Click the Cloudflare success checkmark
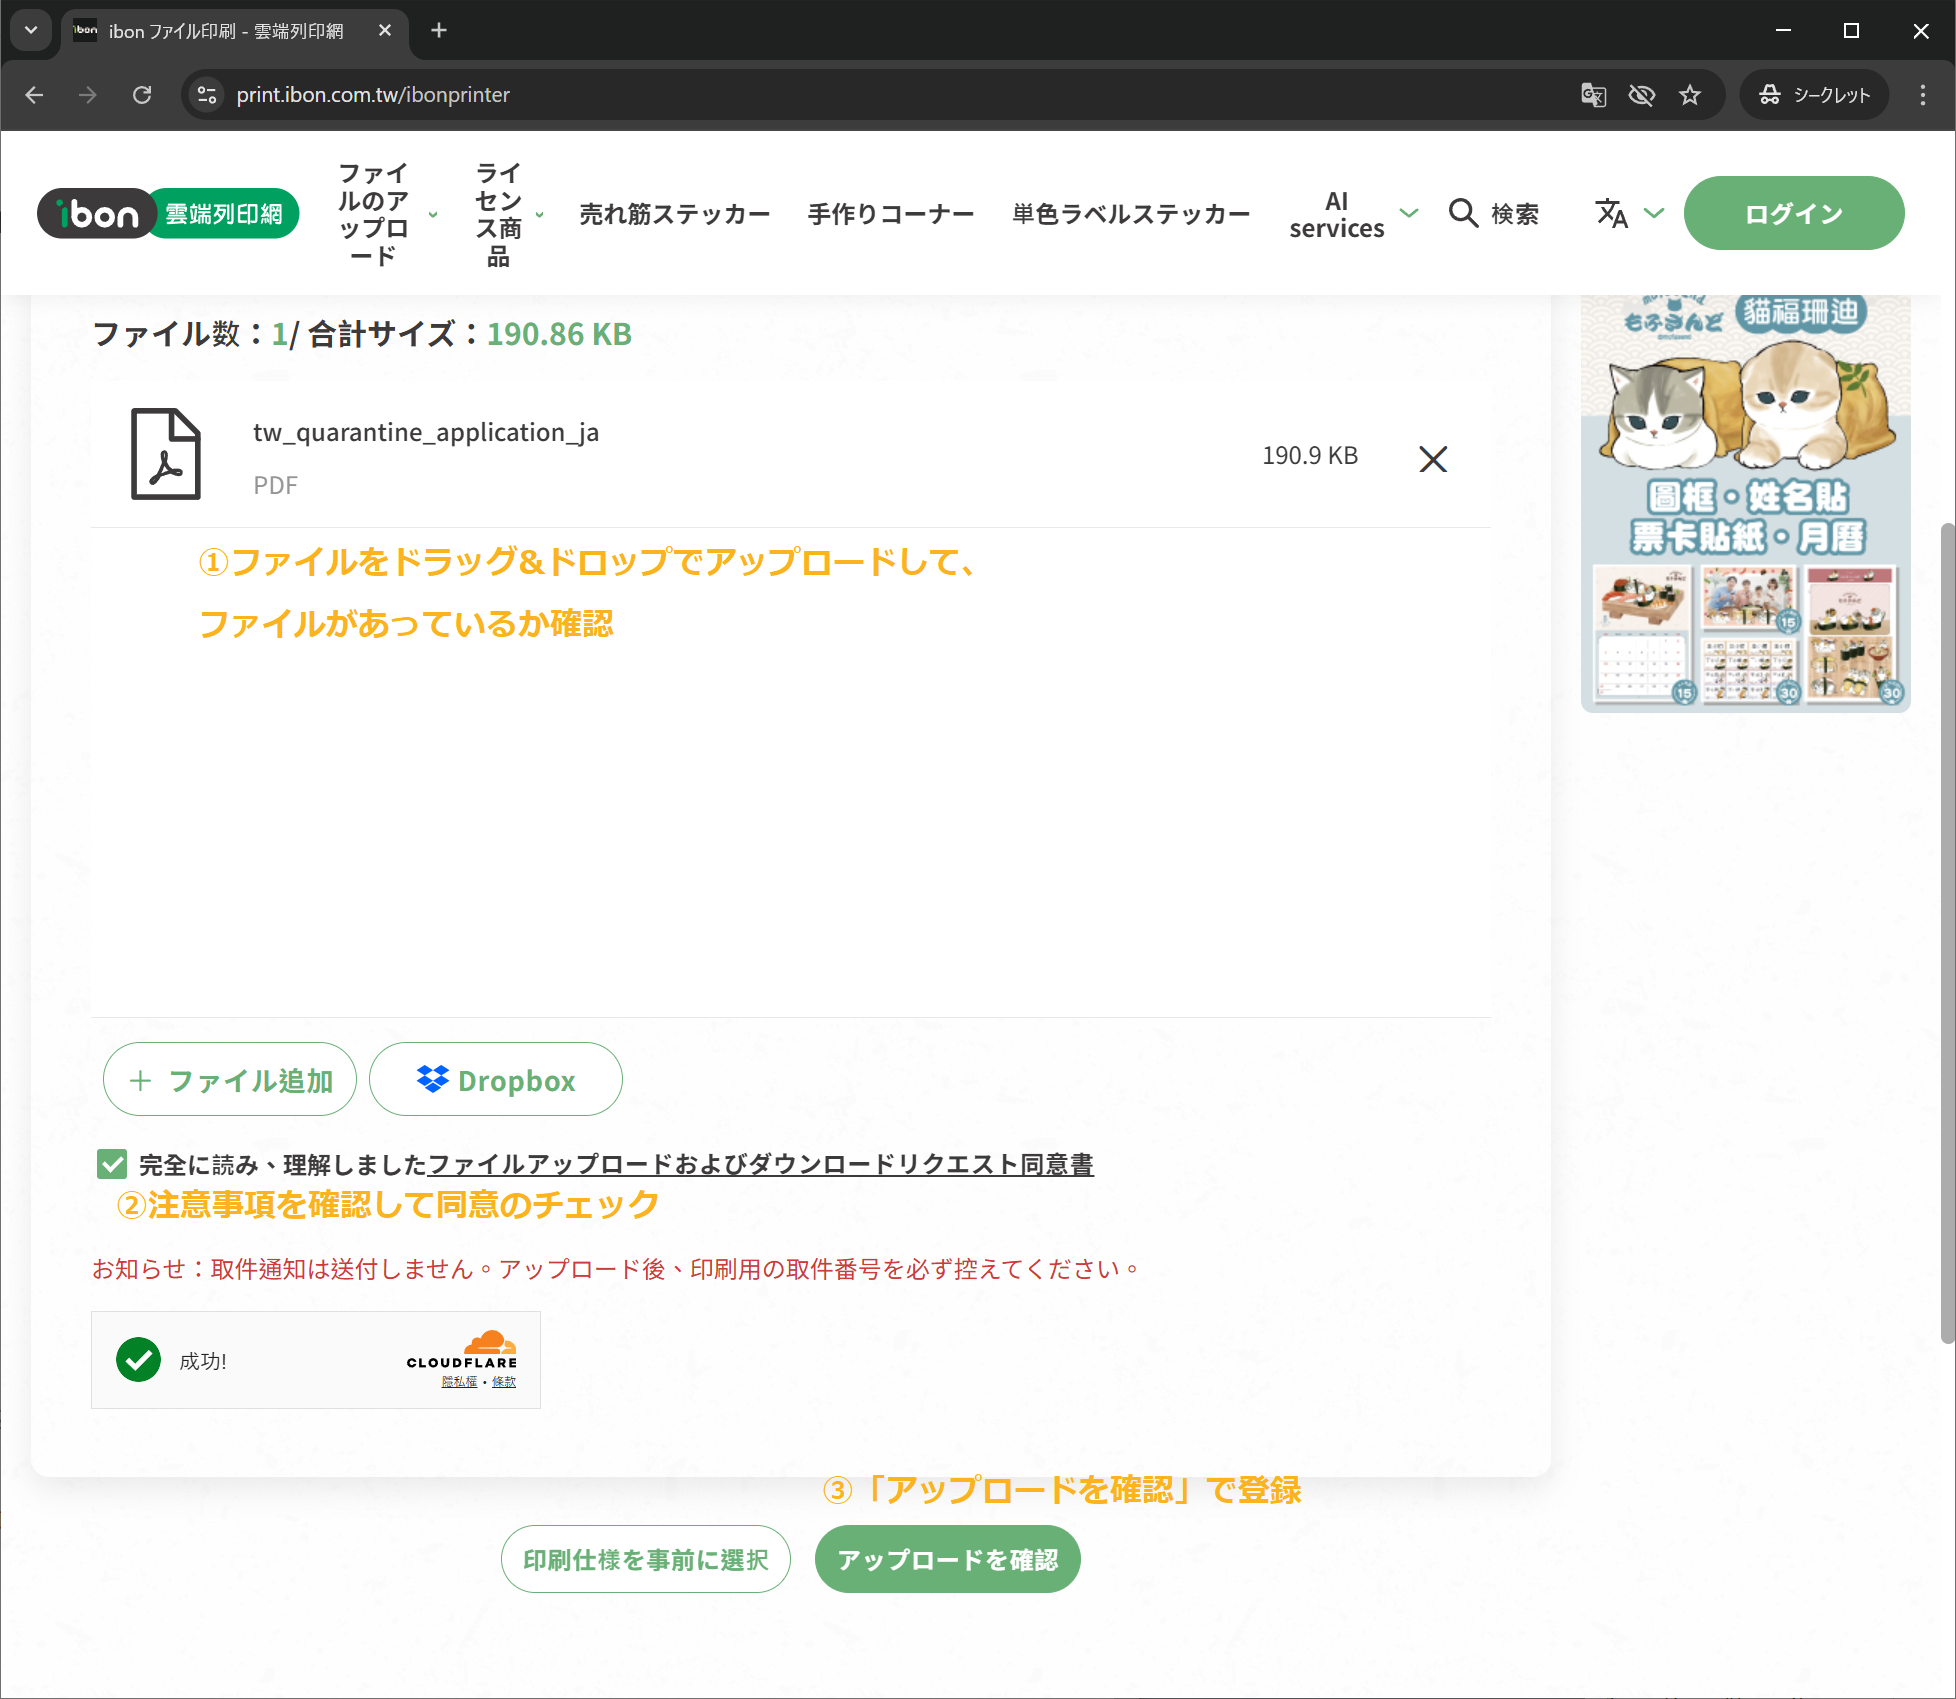The width and height of the screenshot is (1956, 1699). [139, 1360]
